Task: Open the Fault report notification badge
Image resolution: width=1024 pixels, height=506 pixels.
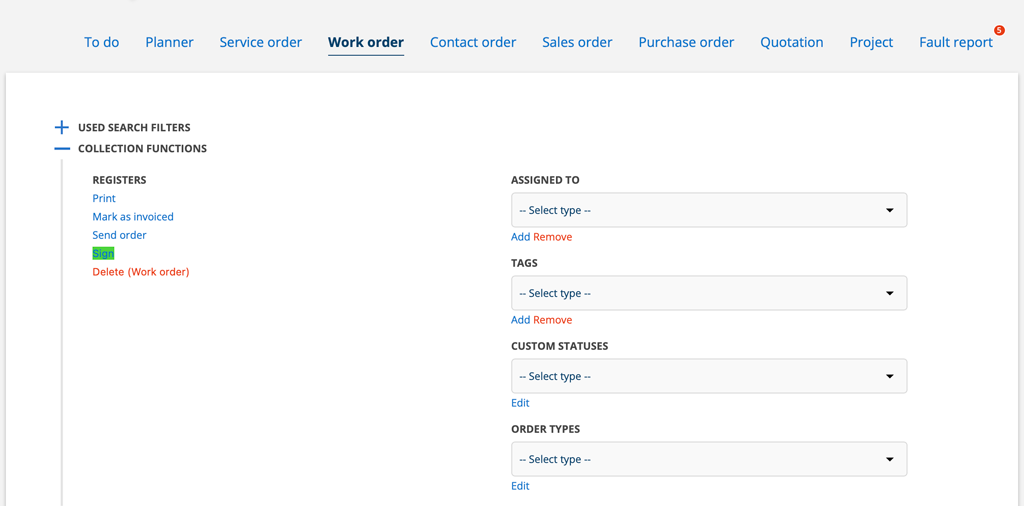Action: pos(998,31)
